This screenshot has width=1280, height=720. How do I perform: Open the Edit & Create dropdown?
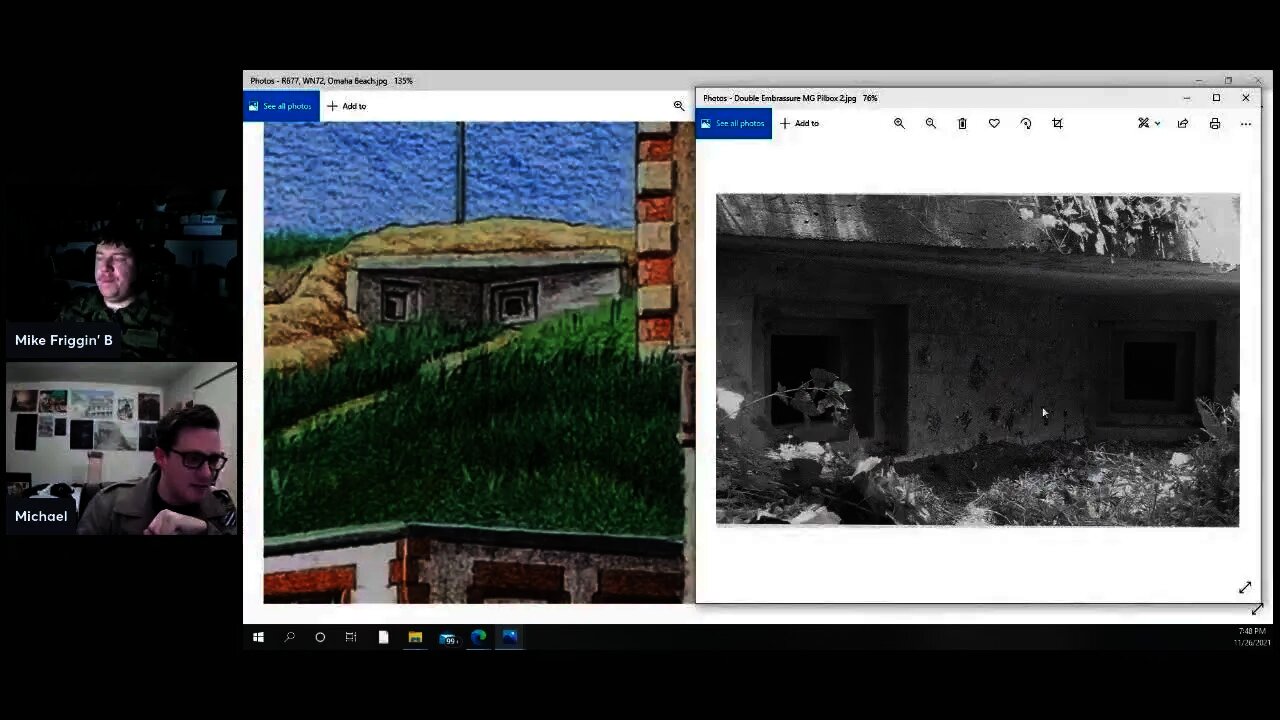click(1148, 123)
